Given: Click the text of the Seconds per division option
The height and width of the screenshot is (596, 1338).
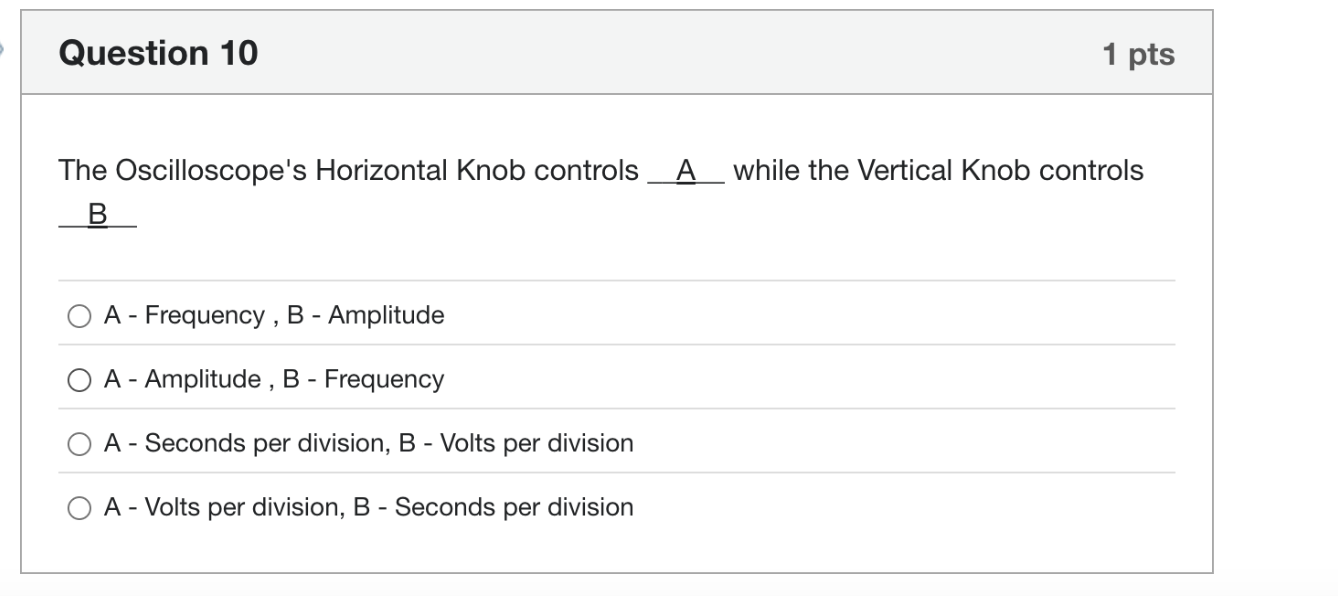Looking at the screenshot, I should [x=370, y=443].
